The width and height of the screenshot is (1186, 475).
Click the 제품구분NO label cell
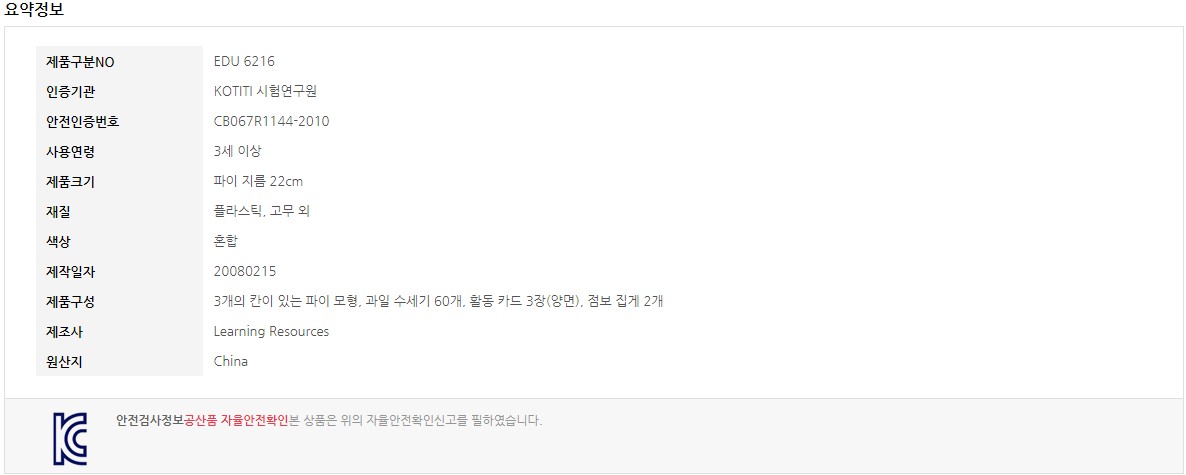[120, 61]
